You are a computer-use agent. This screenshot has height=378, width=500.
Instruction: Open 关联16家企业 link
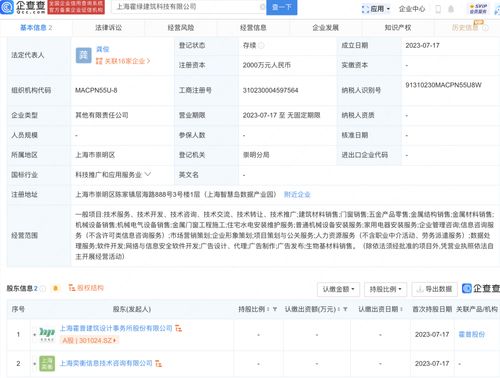point(123,61)
